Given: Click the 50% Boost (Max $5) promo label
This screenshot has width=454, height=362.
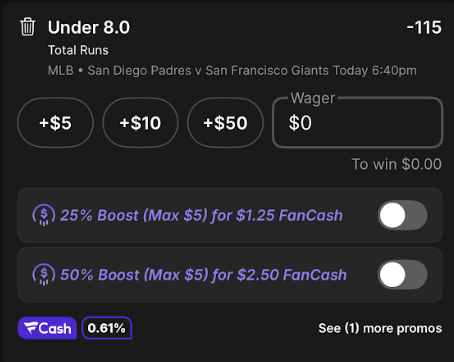Looking at the screenshot, I should (203, 275).
